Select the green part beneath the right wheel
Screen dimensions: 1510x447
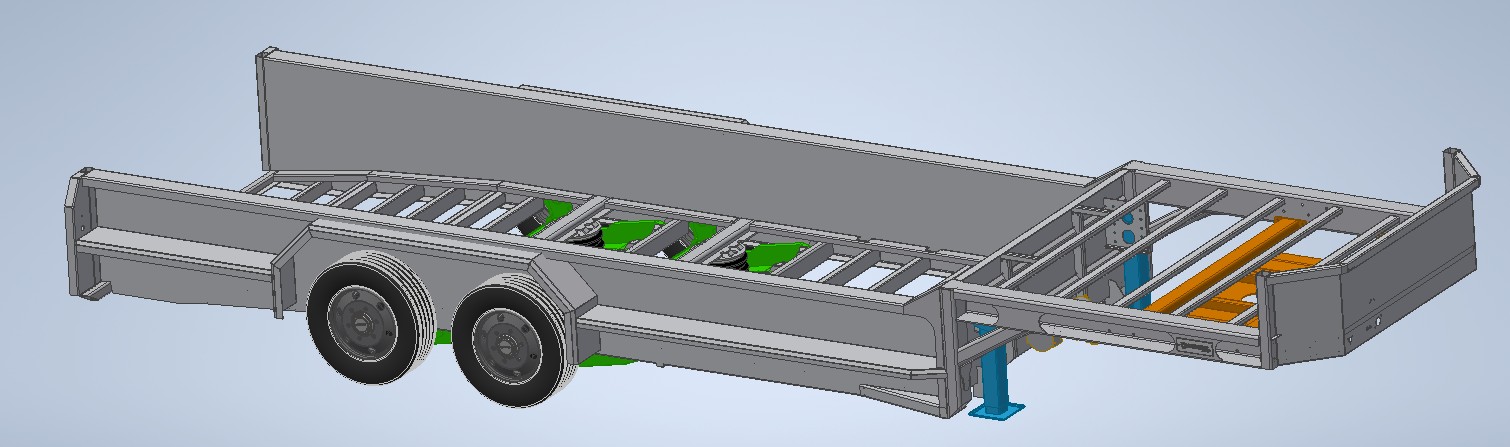600,360
